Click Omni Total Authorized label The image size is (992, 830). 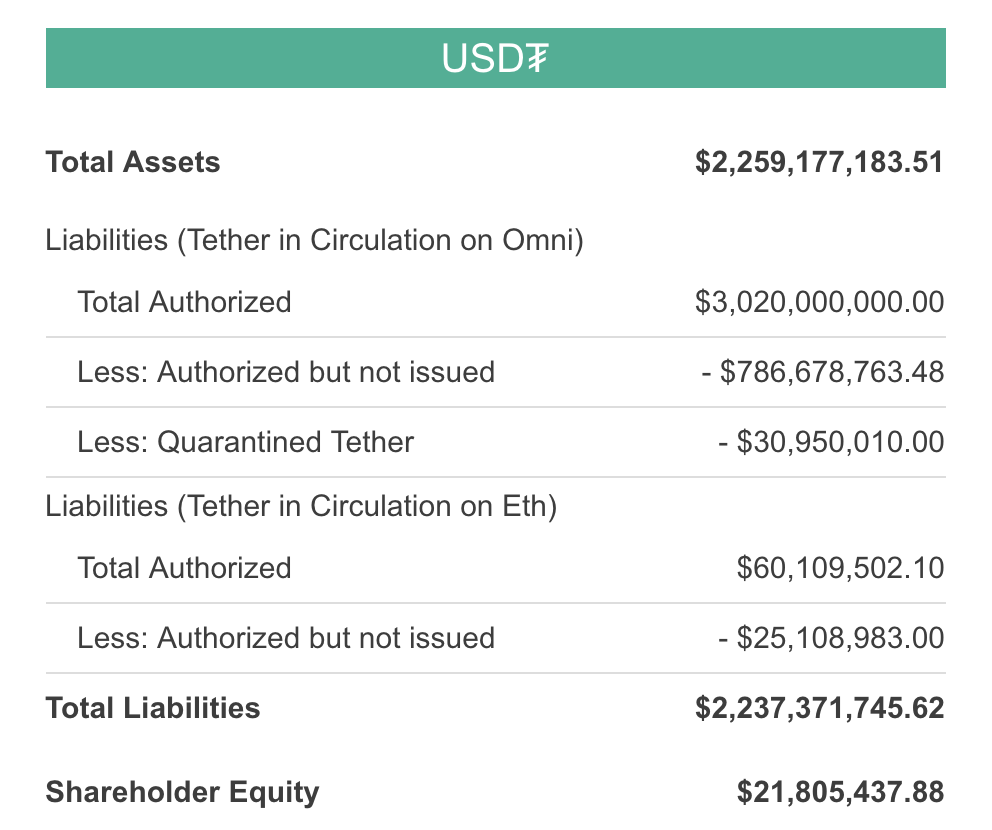[184, 302]
